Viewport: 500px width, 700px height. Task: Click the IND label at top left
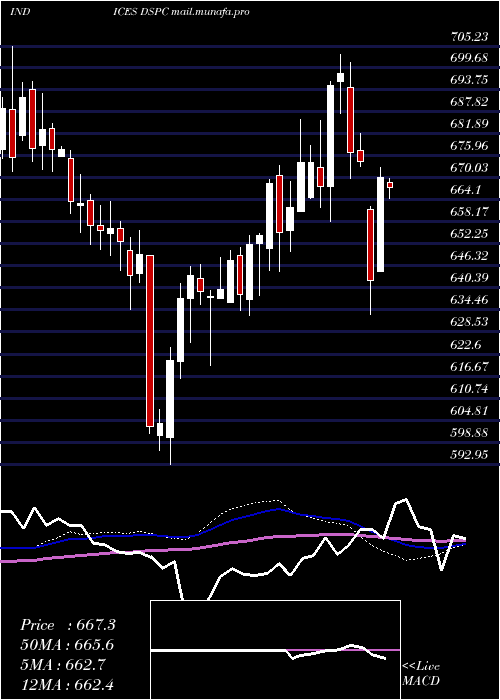[x=20, y=12]
